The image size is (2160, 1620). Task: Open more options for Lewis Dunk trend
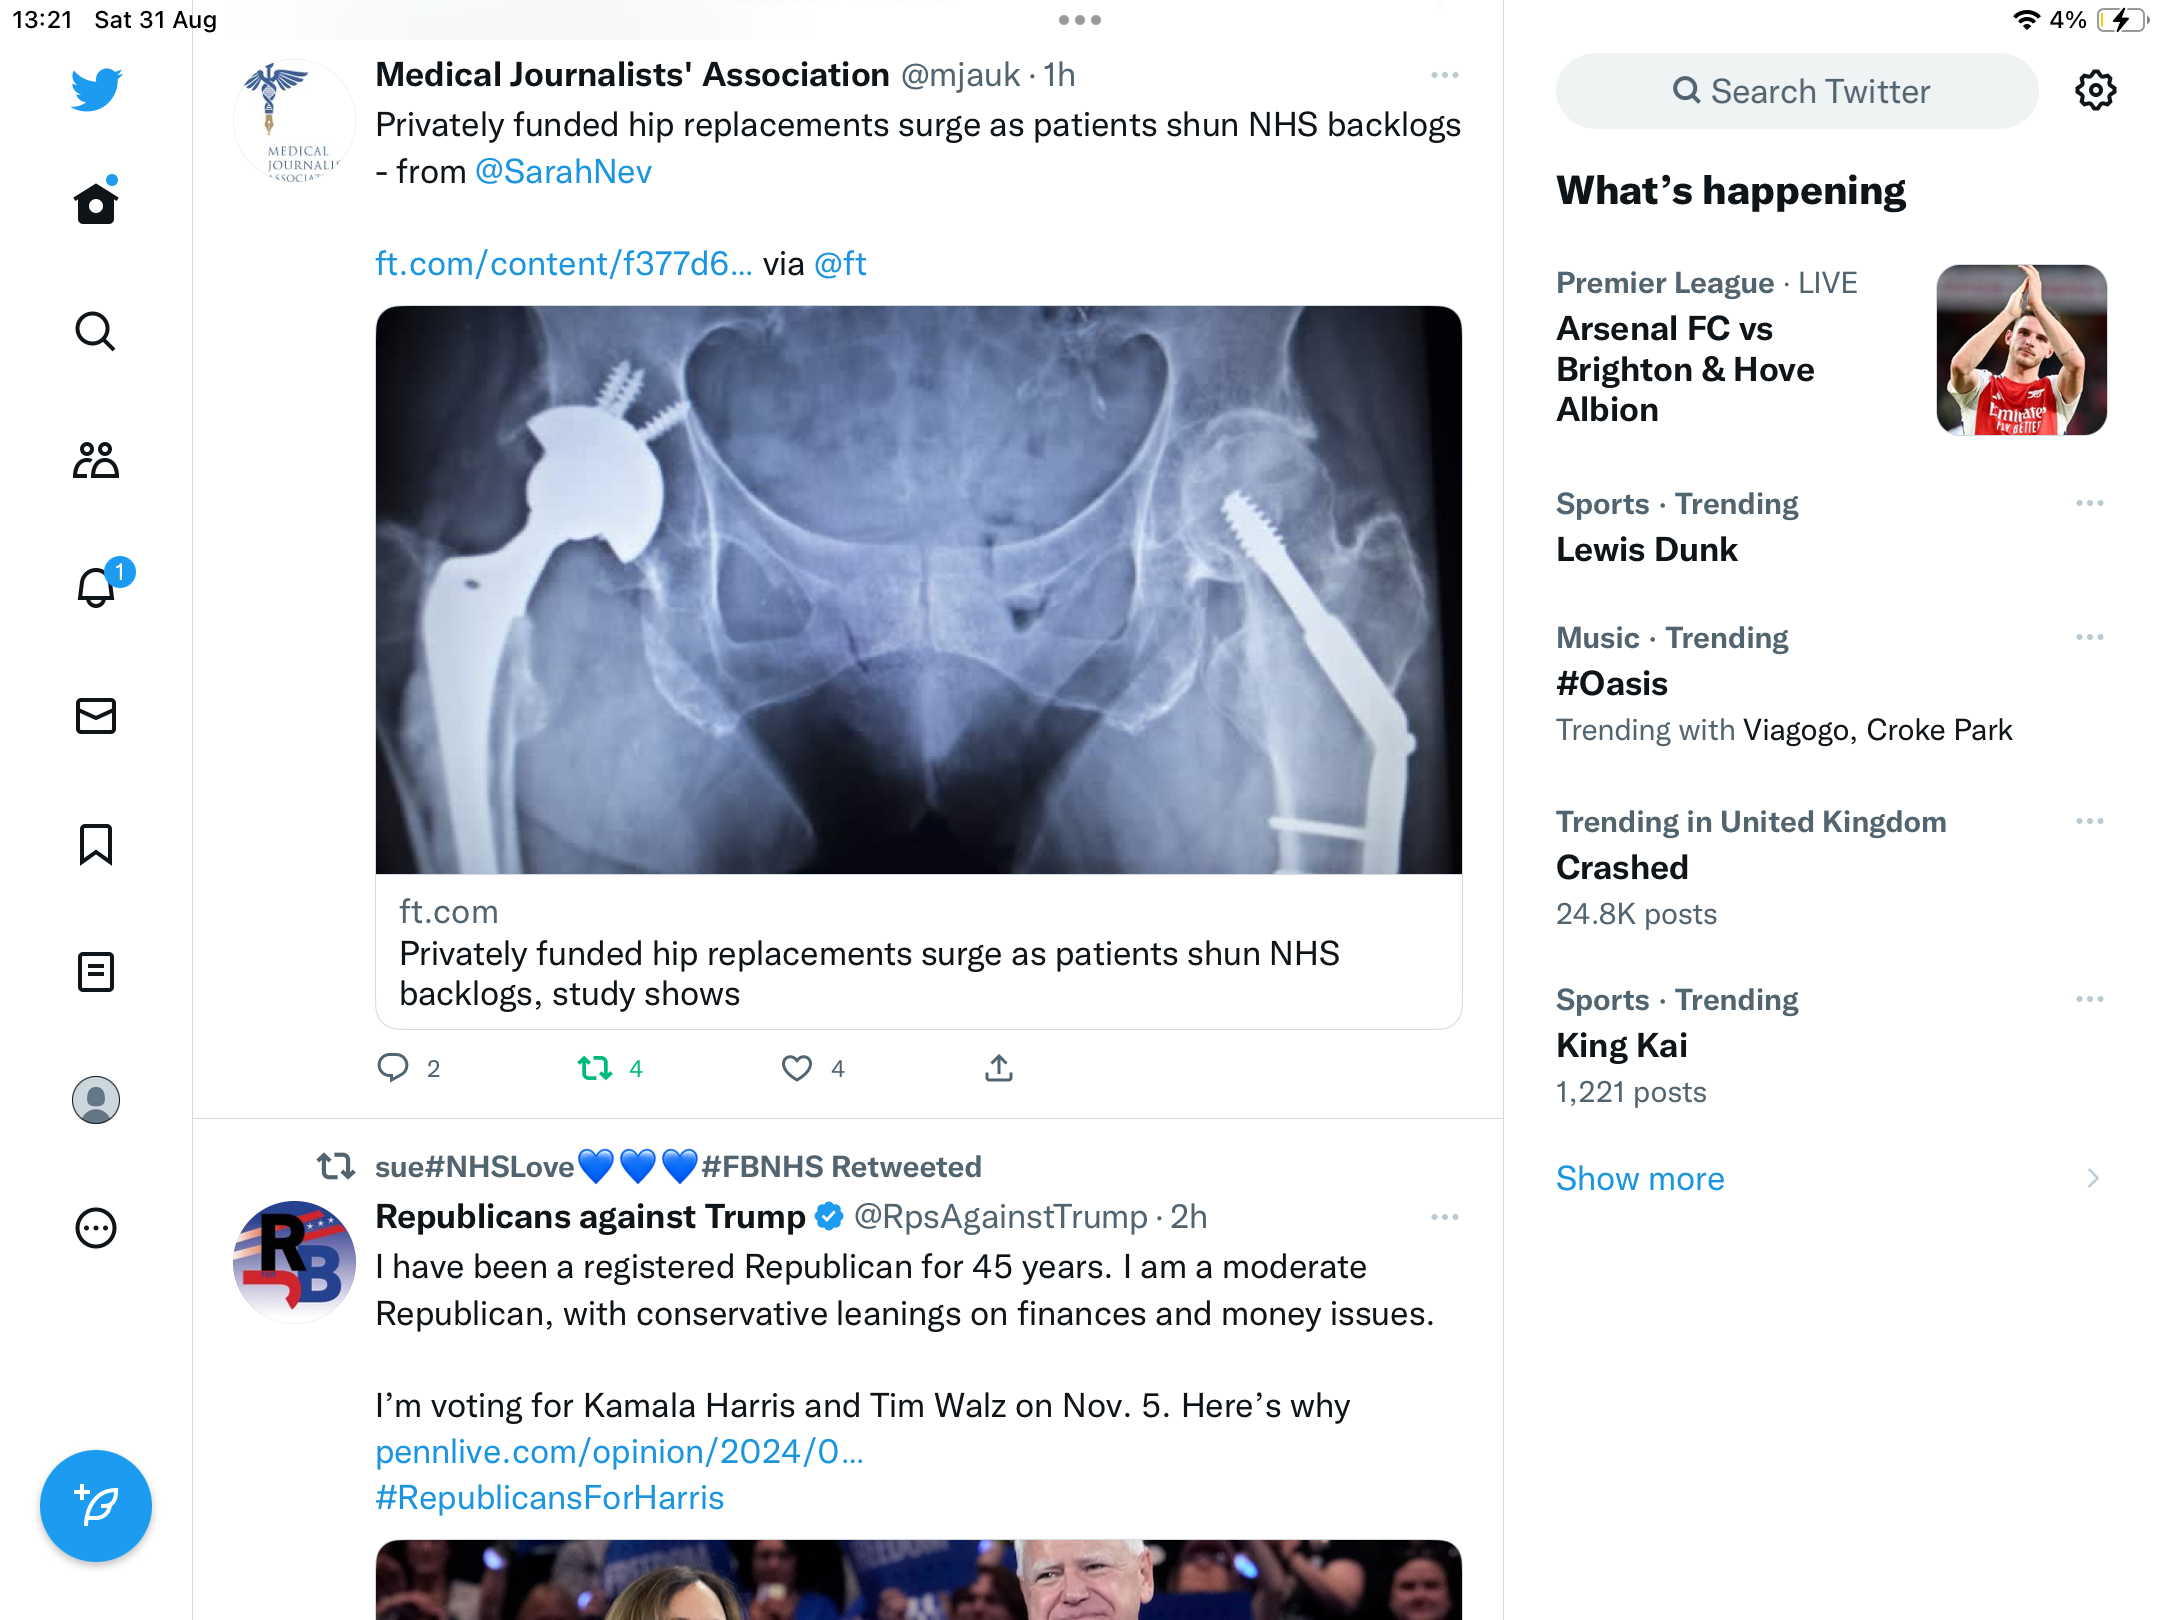pos(2089,503)
